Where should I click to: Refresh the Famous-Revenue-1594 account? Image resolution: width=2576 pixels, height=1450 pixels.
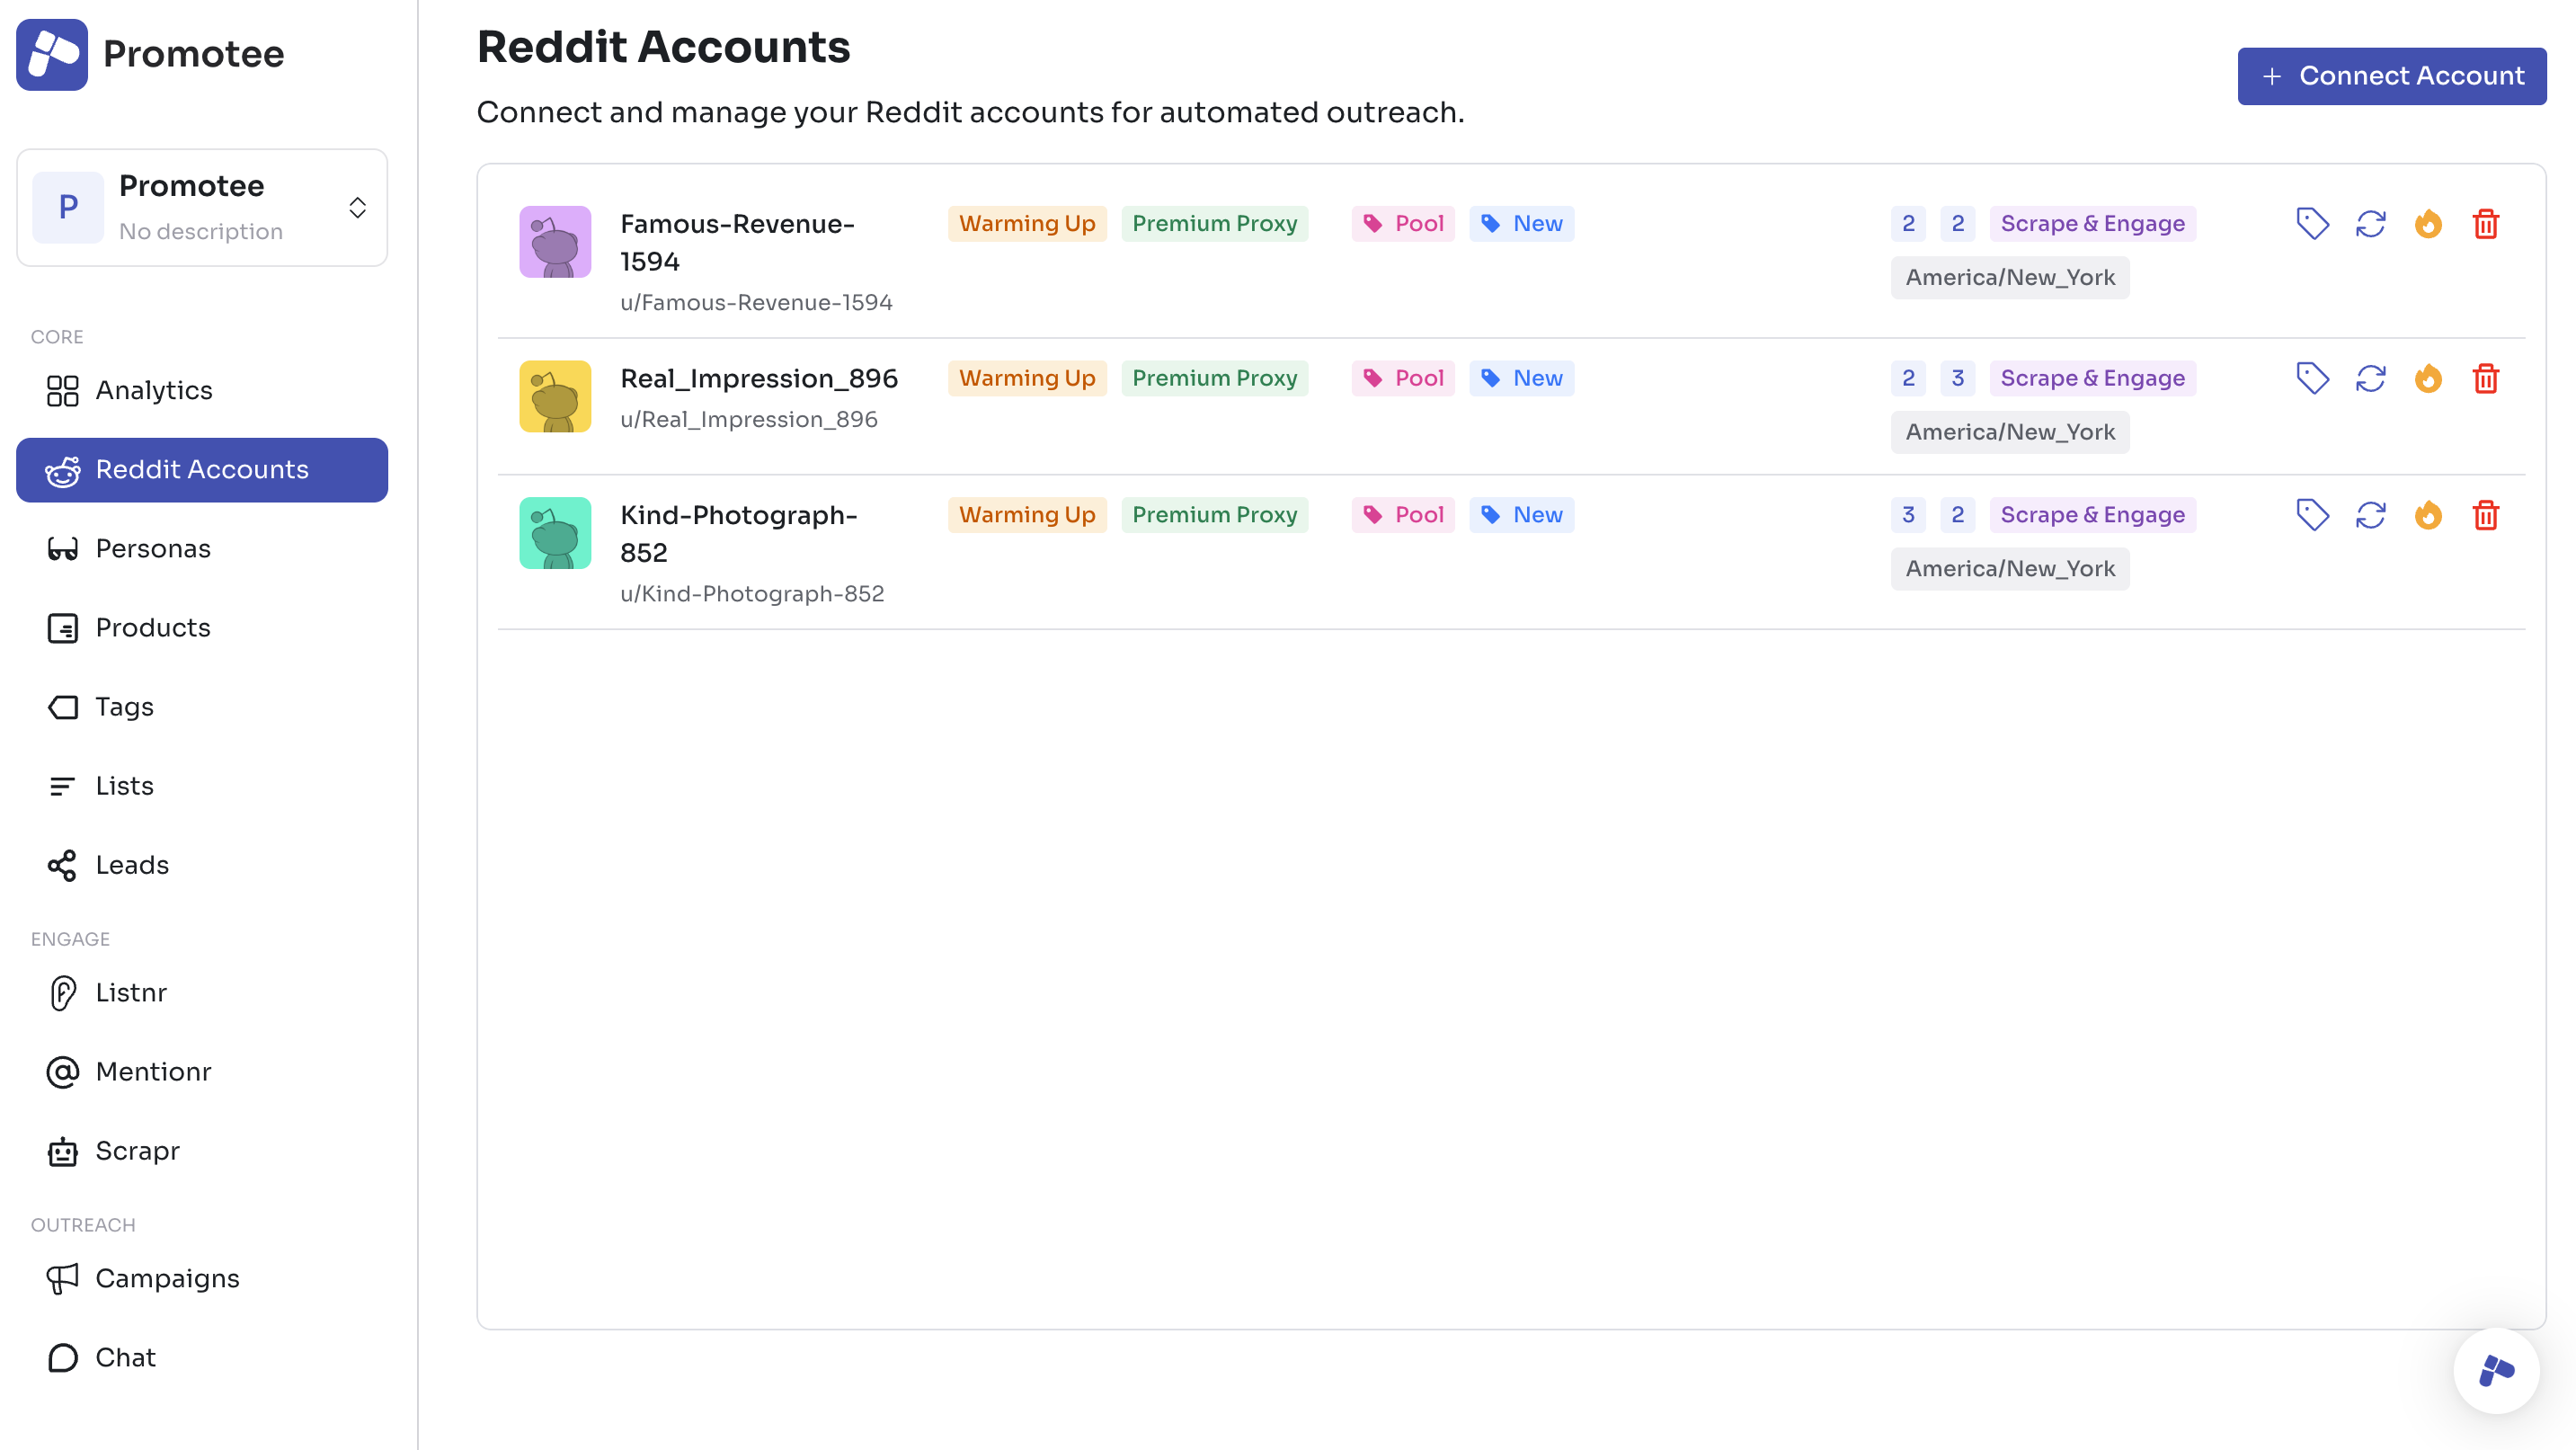[2370, 223]
